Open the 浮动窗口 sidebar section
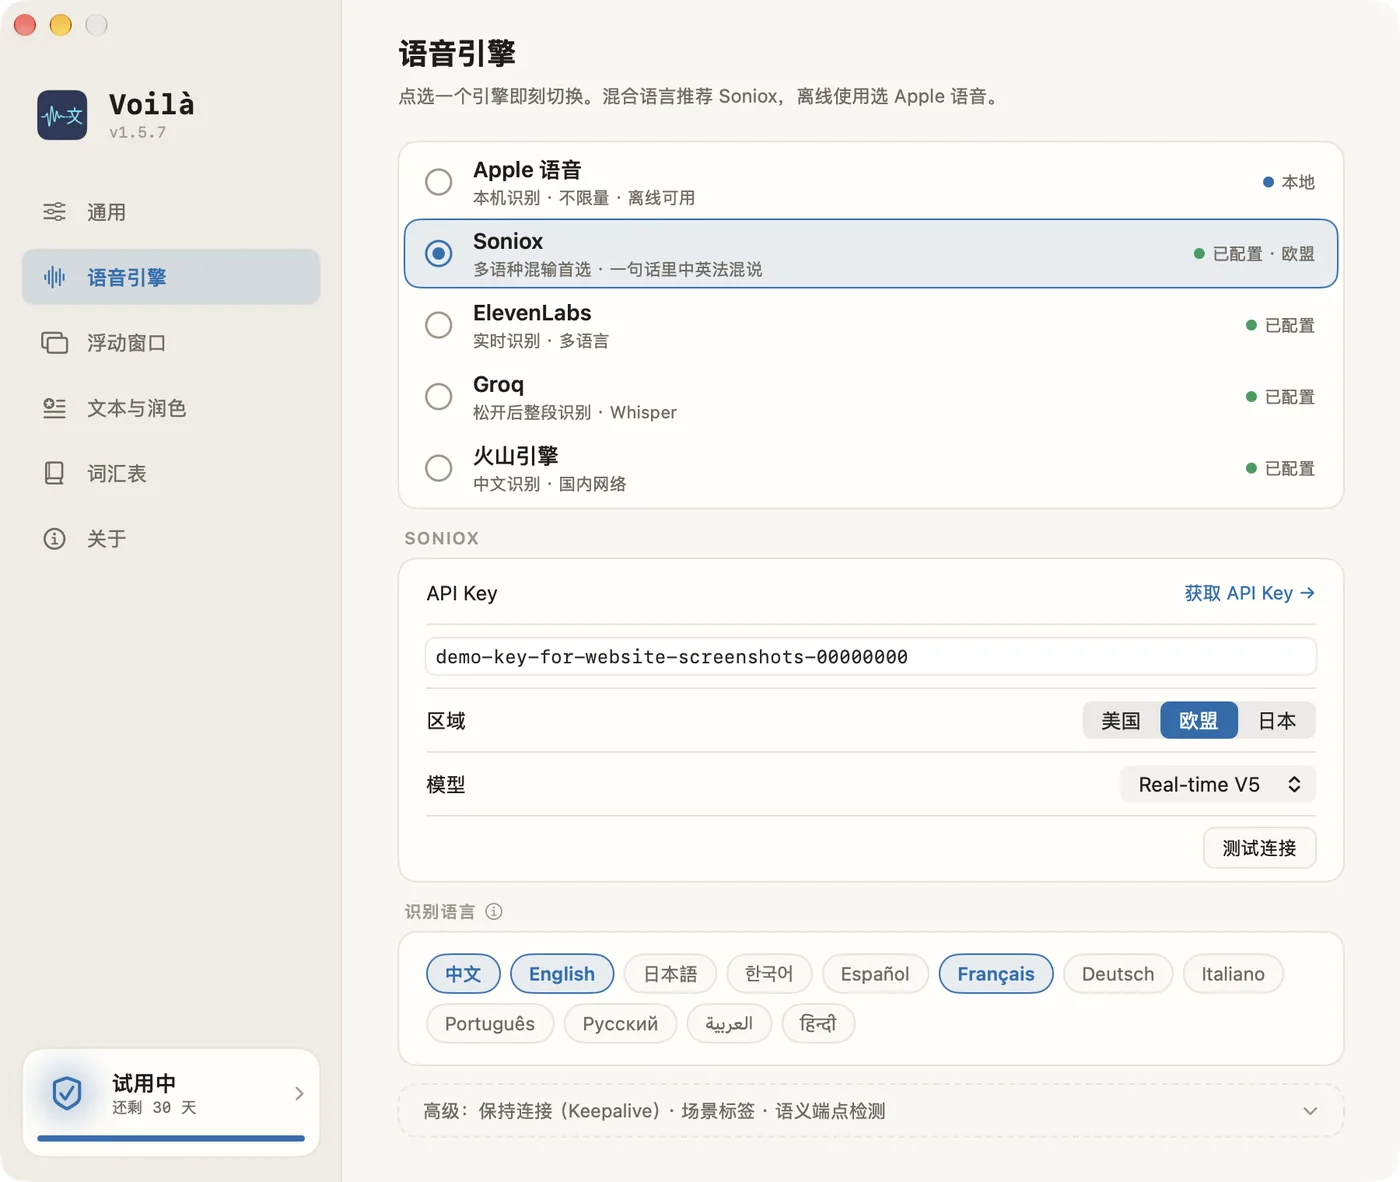Viewport: 1400px width, 1182px height. (x=171, y=343)
